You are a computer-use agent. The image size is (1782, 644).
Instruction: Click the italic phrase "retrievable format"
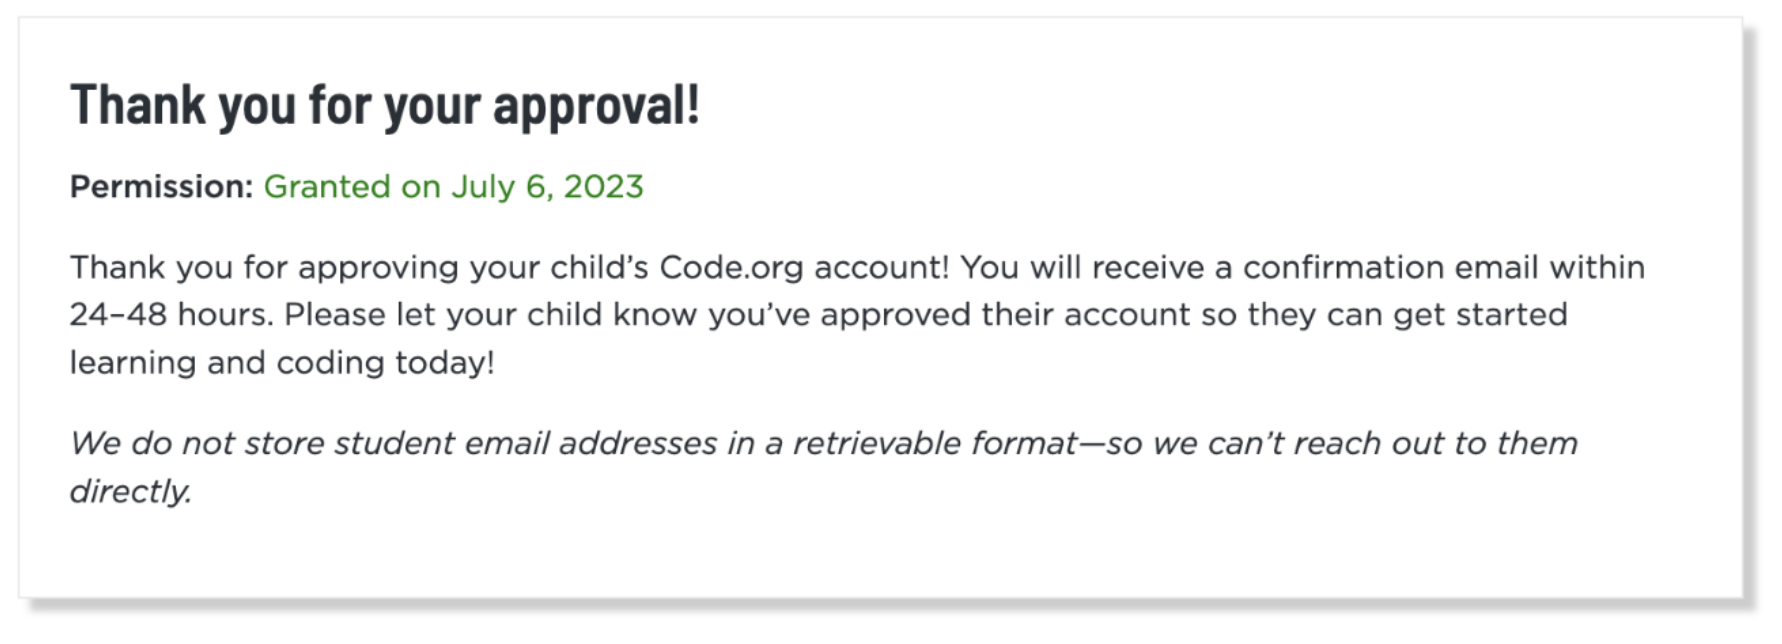click(x=935, y=444)
